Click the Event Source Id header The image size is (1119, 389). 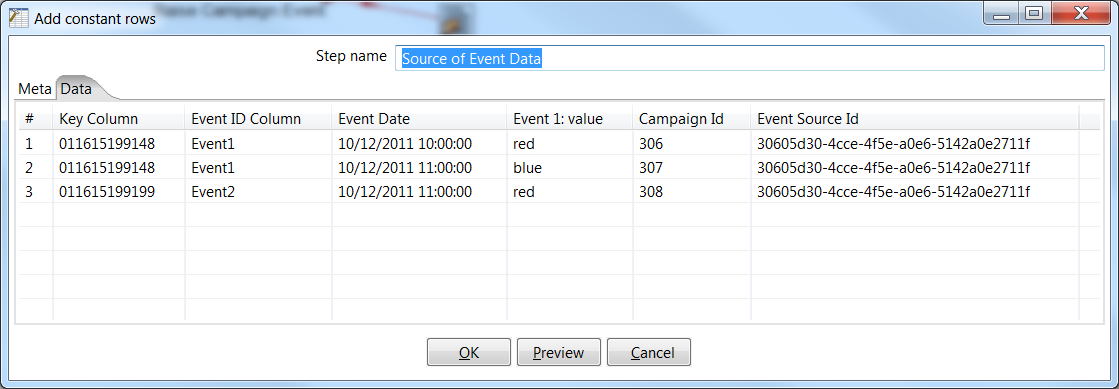pos(915,119)
